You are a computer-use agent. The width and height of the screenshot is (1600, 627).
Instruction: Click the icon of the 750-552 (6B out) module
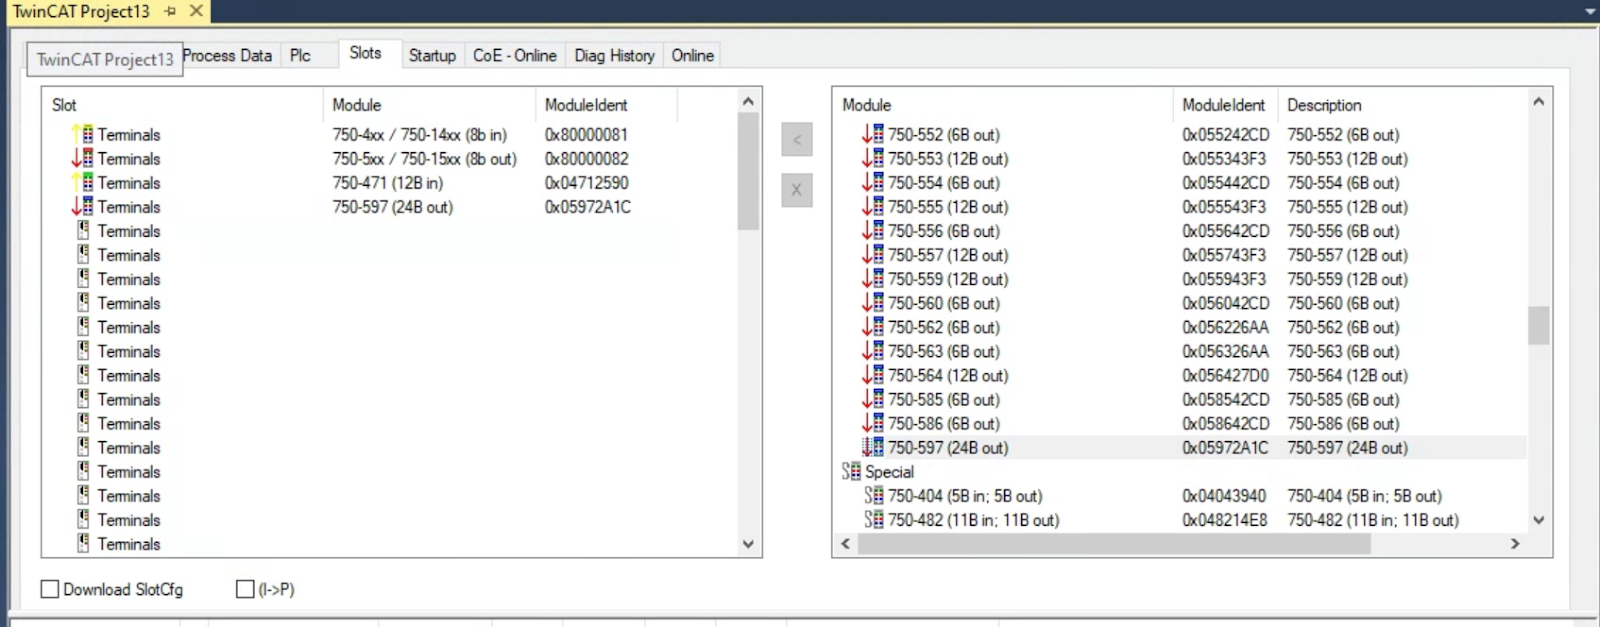[873, 134]
